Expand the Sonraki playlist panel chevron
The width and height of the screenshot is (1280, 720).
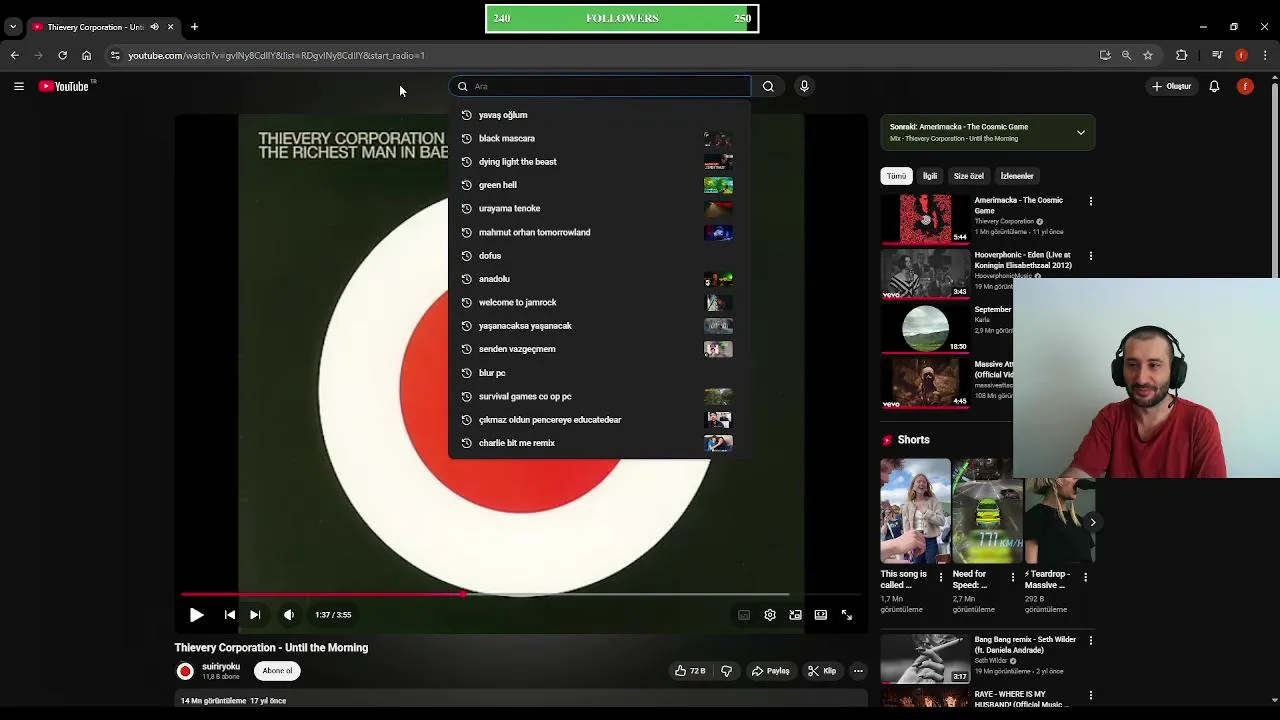tap(1080, 132)
